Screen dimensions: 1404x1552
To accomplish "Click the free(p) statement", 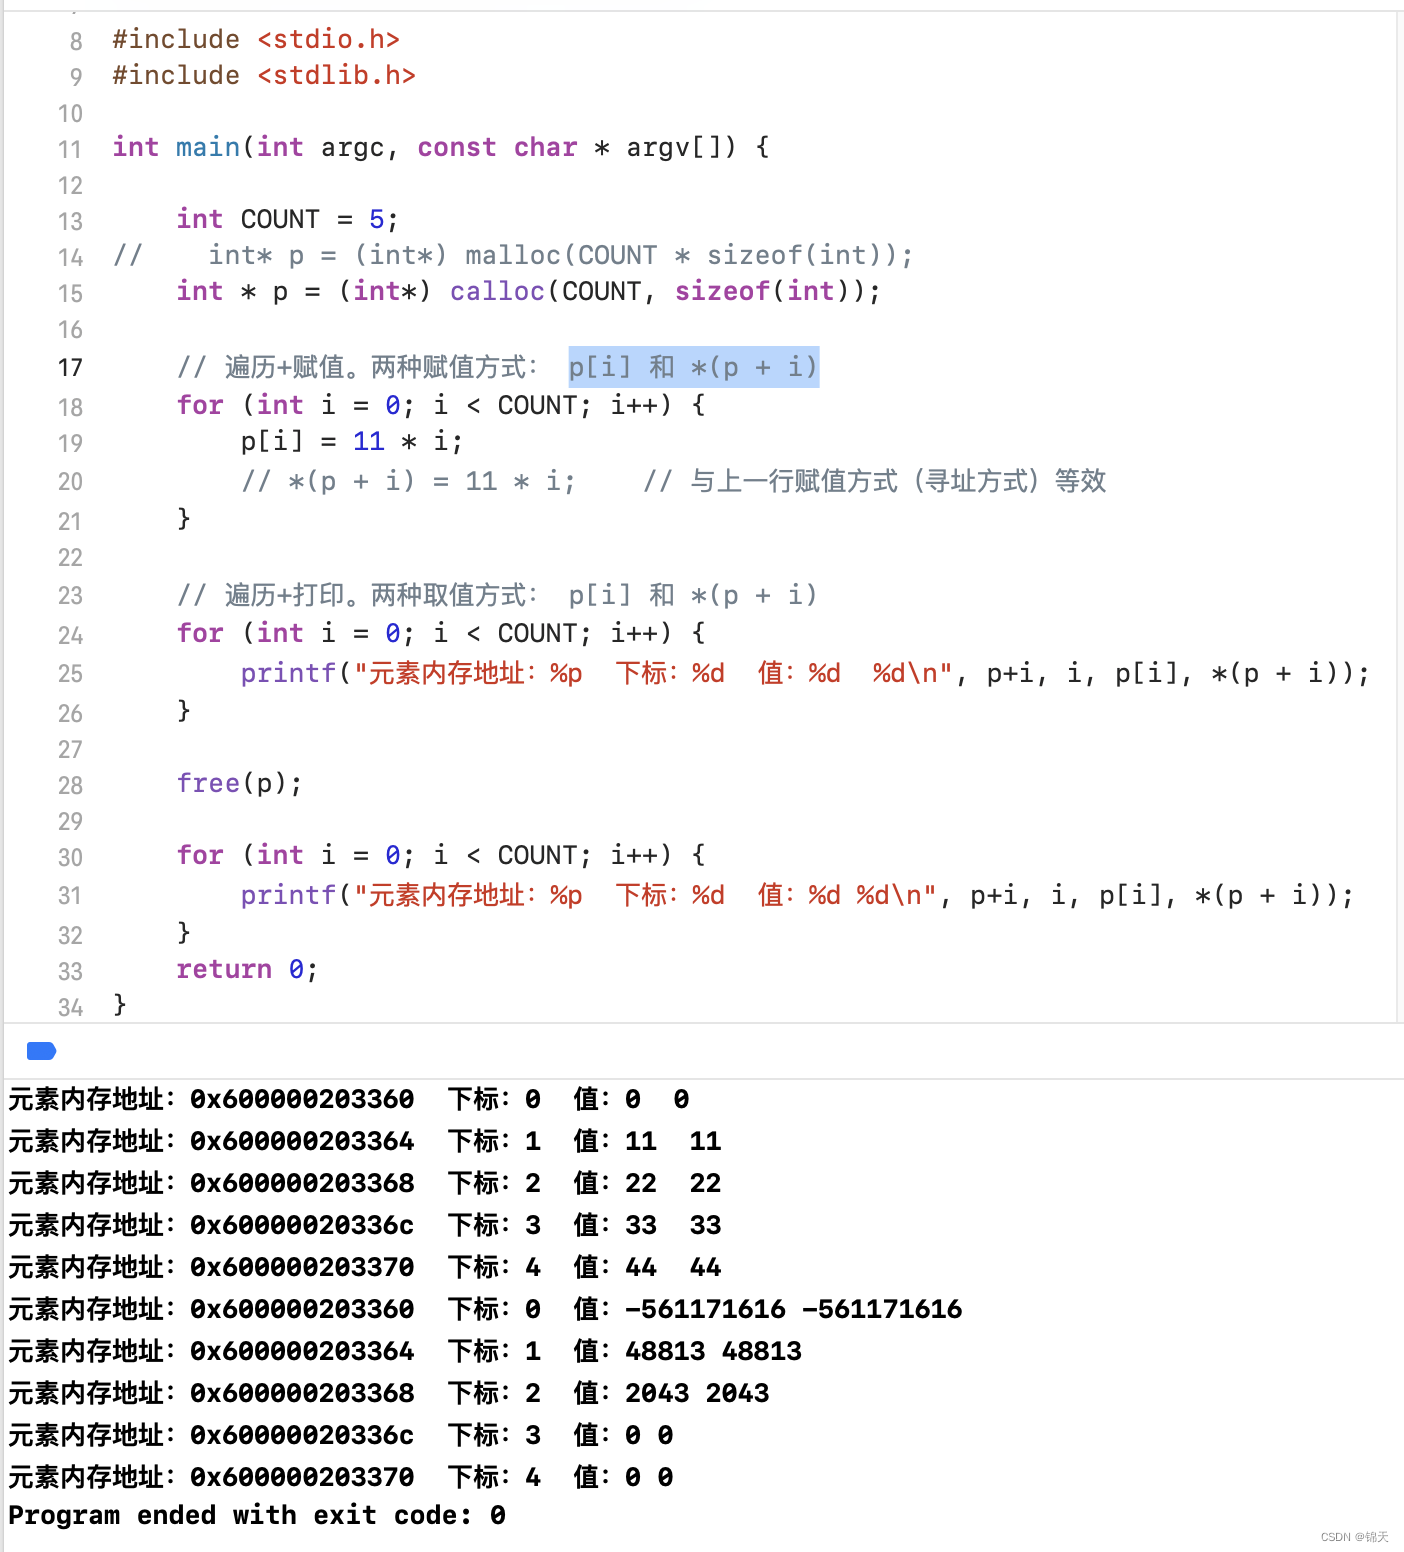I will [240, 784].
